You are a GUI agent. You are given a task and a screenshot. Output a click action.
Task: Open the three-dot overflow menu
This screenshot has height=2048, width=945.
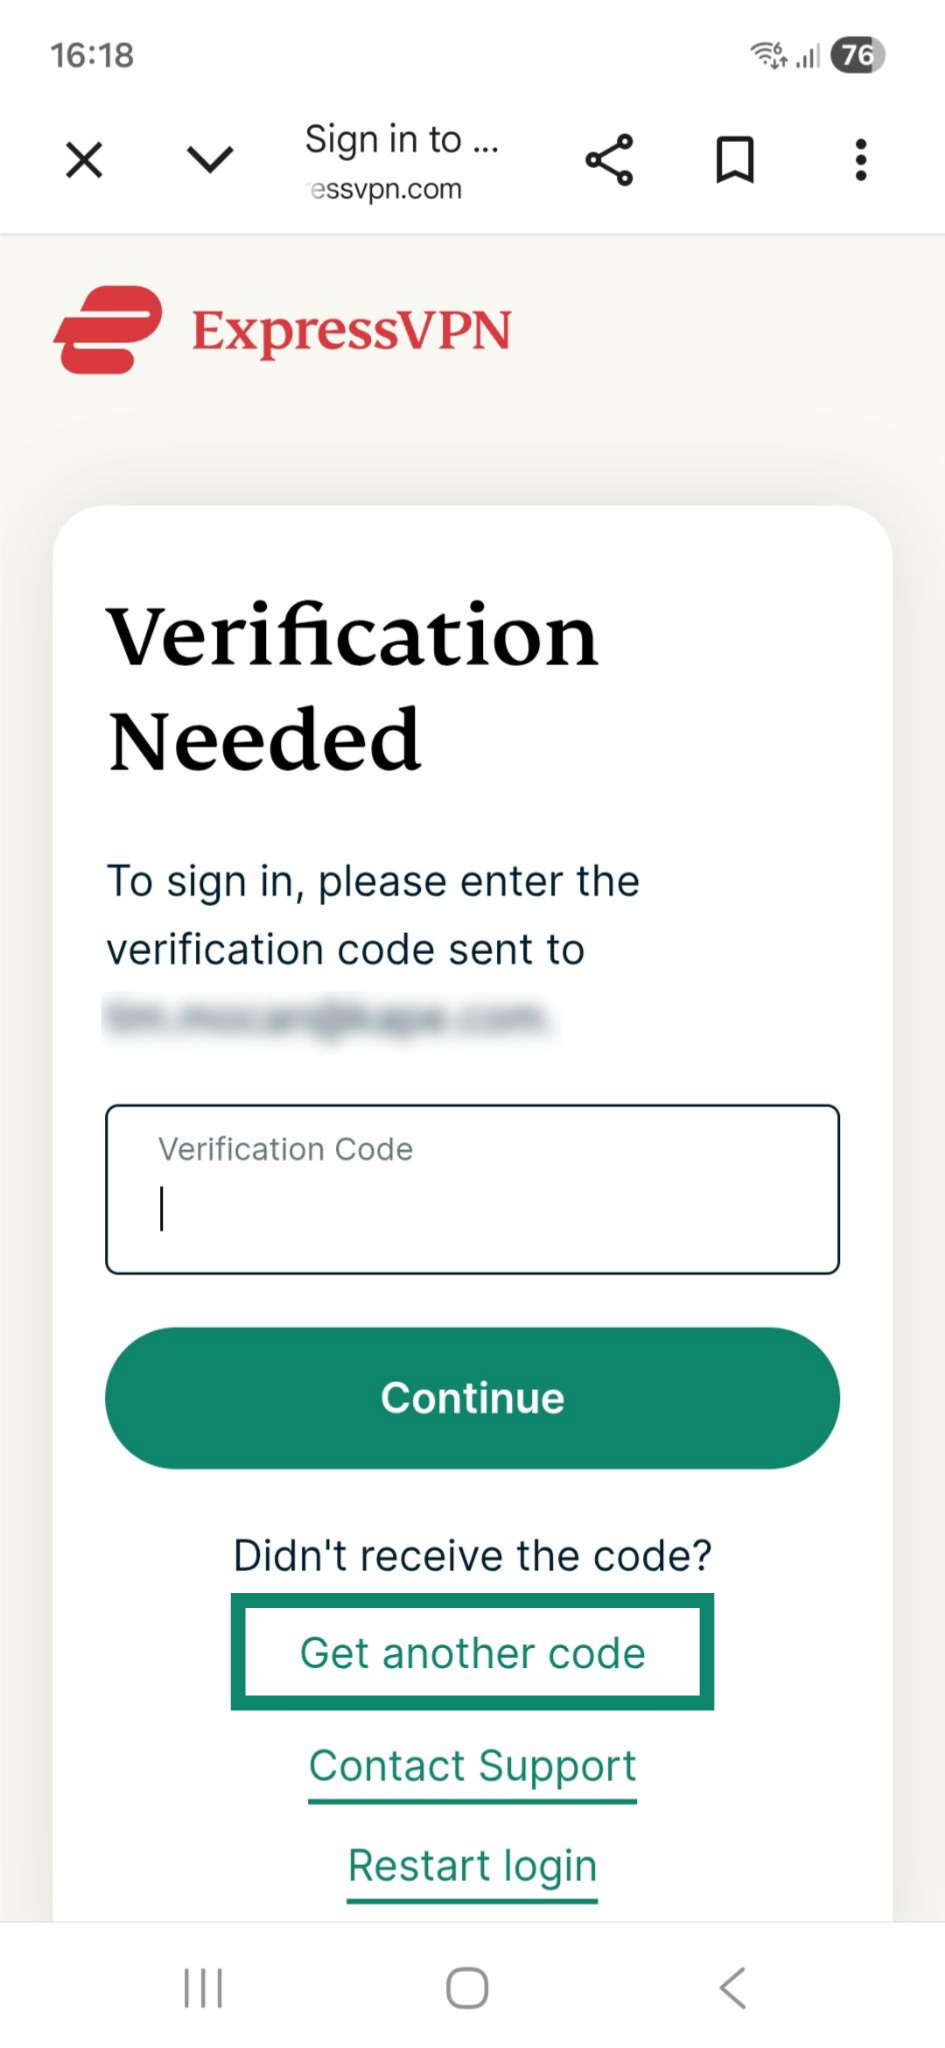point(860,160)
